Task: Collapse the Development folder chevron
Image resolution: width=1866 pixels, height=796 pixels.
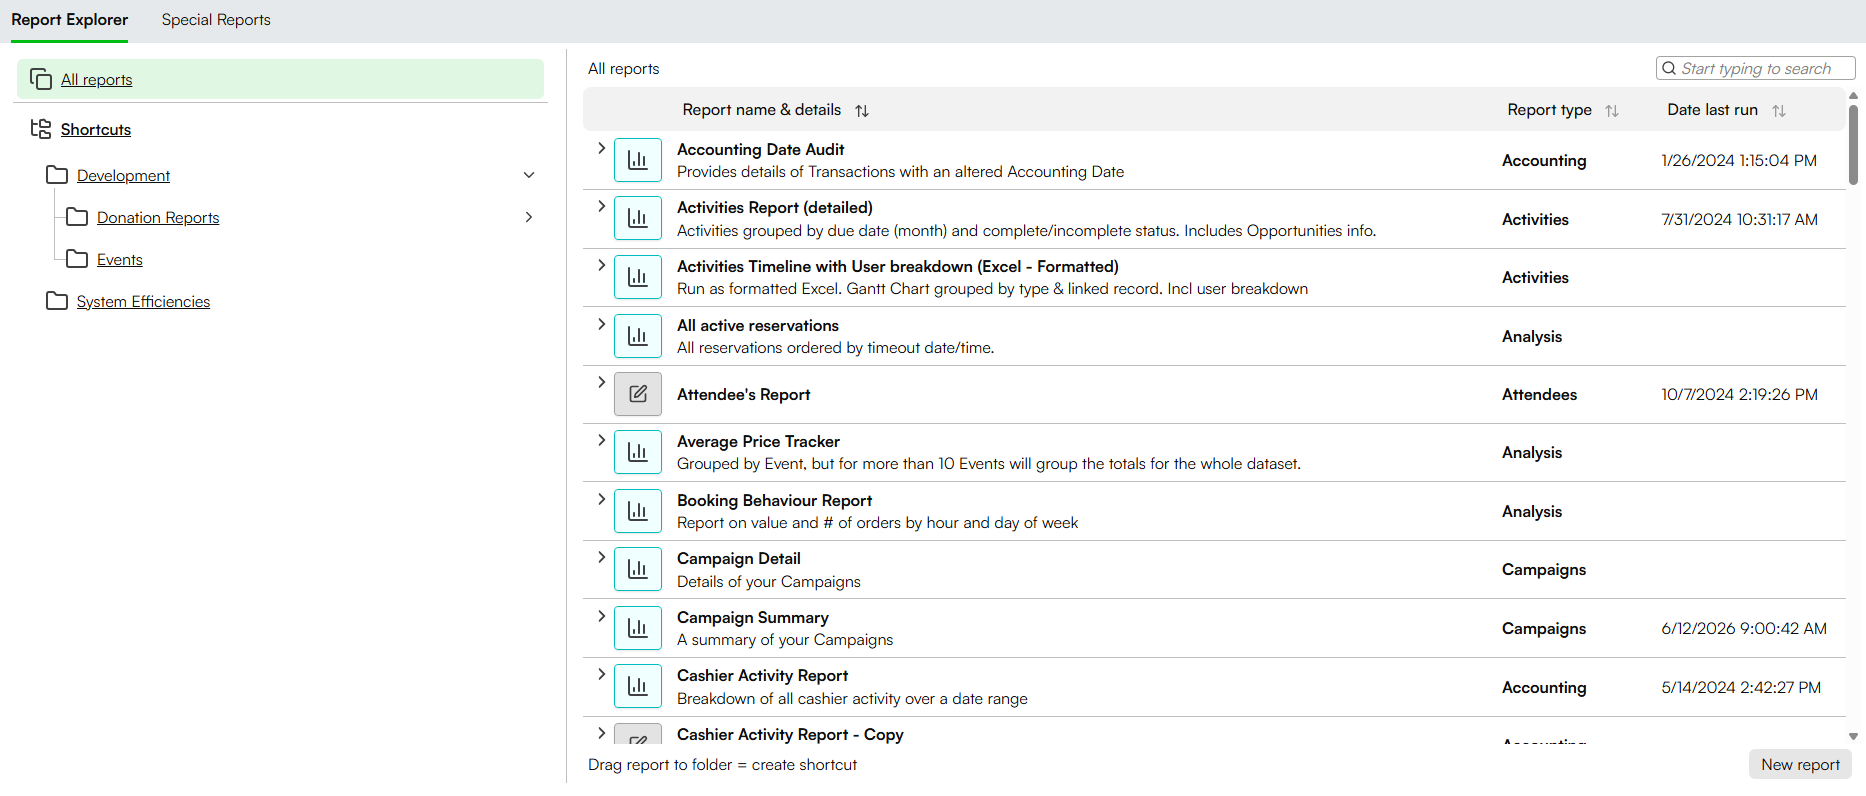Action: click(529, 175)
